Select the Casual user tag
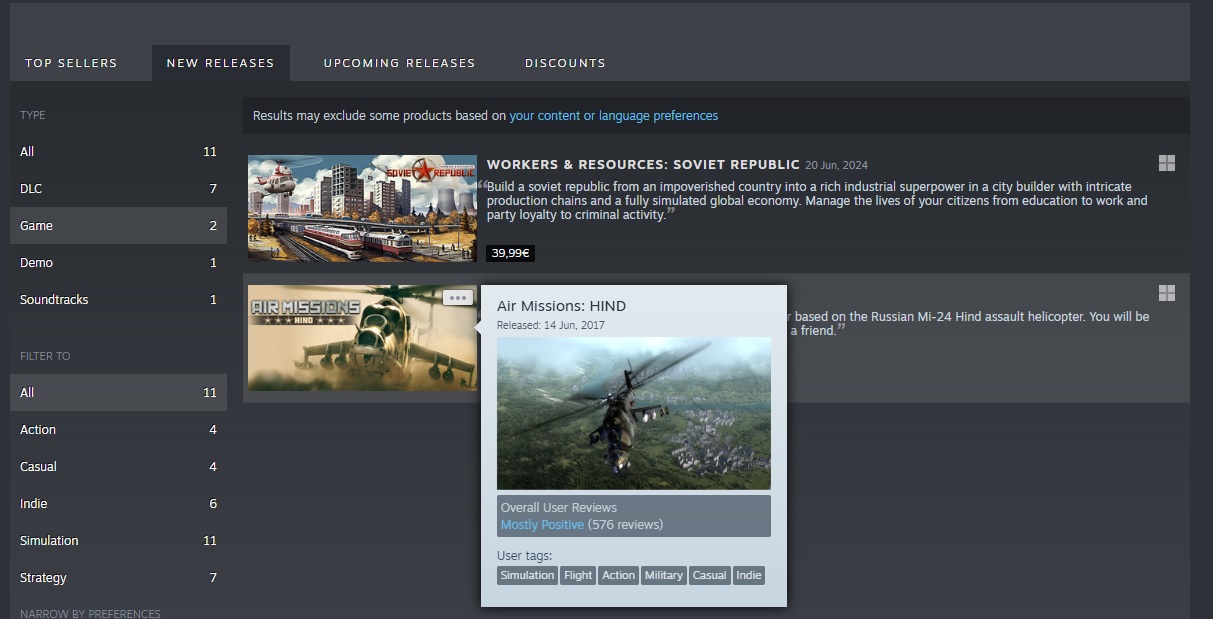This screenshot has height=619, width=1213. [710, 575]
